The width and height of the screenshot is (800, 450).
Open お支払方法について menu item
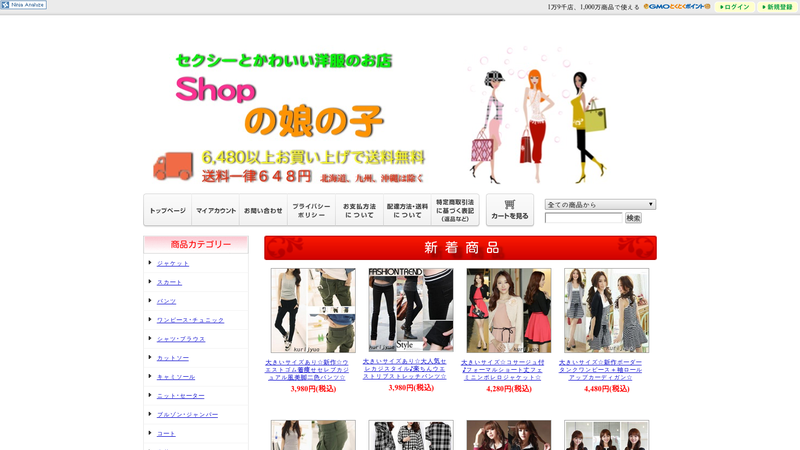pyautogui.click(x=359, y=210)
